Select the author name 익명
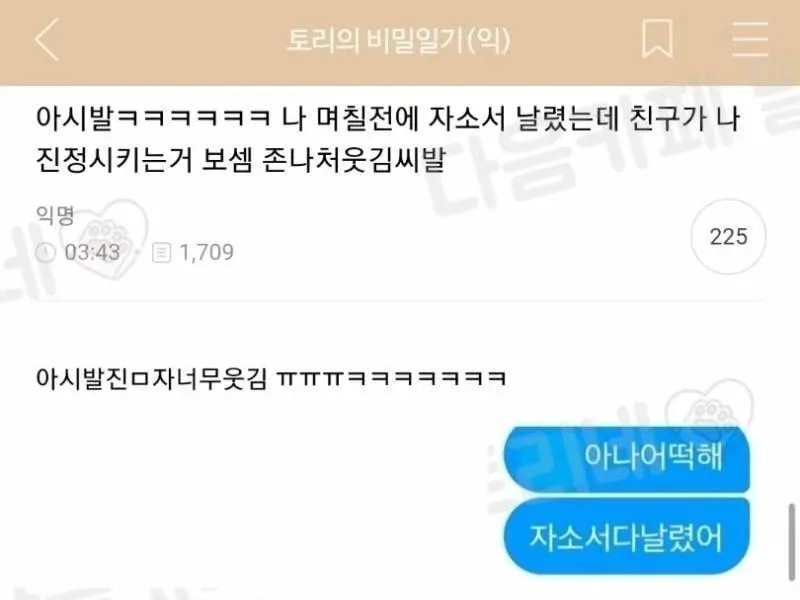800x600 pixels. (x=55, y=215)
